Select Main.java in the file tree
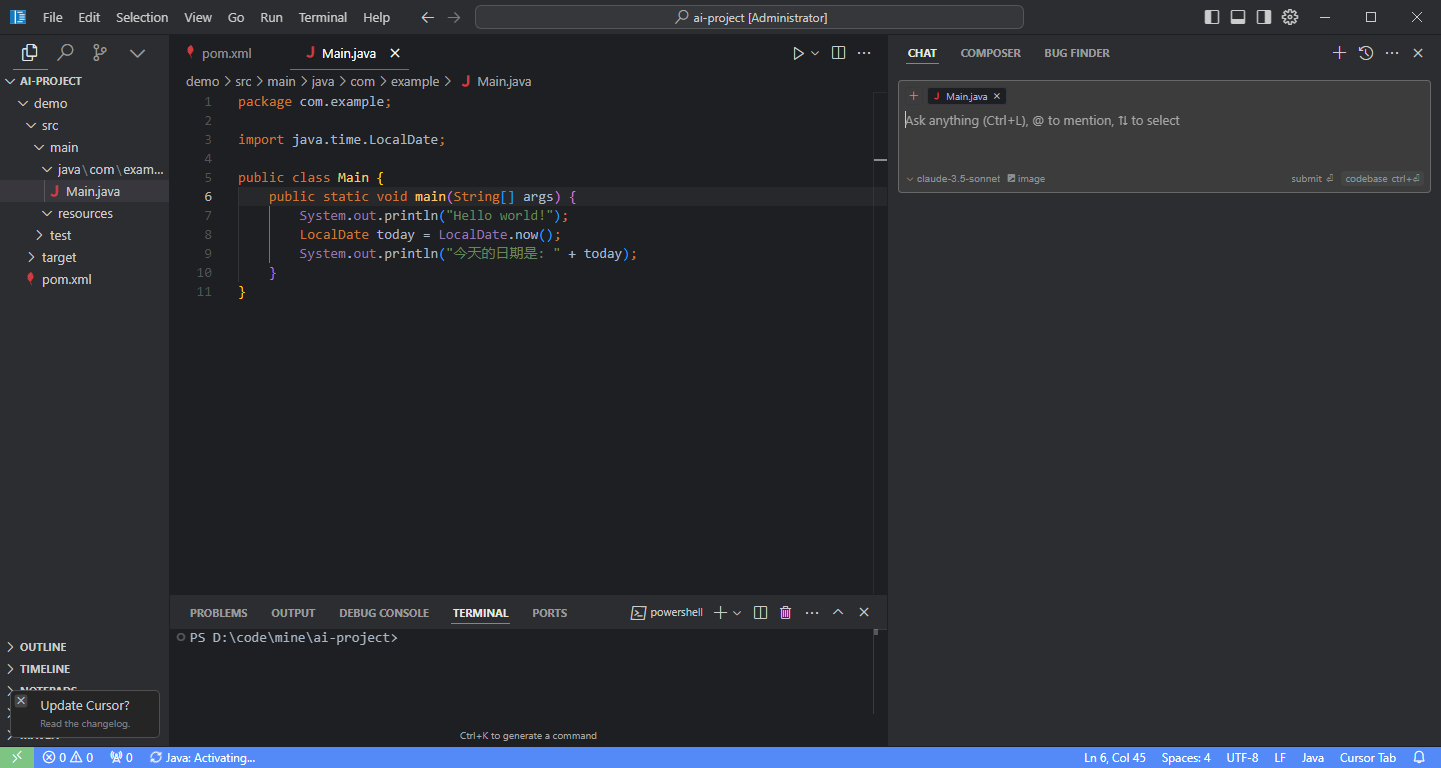This screenshot has width=1441, height=768. [84, 191]
